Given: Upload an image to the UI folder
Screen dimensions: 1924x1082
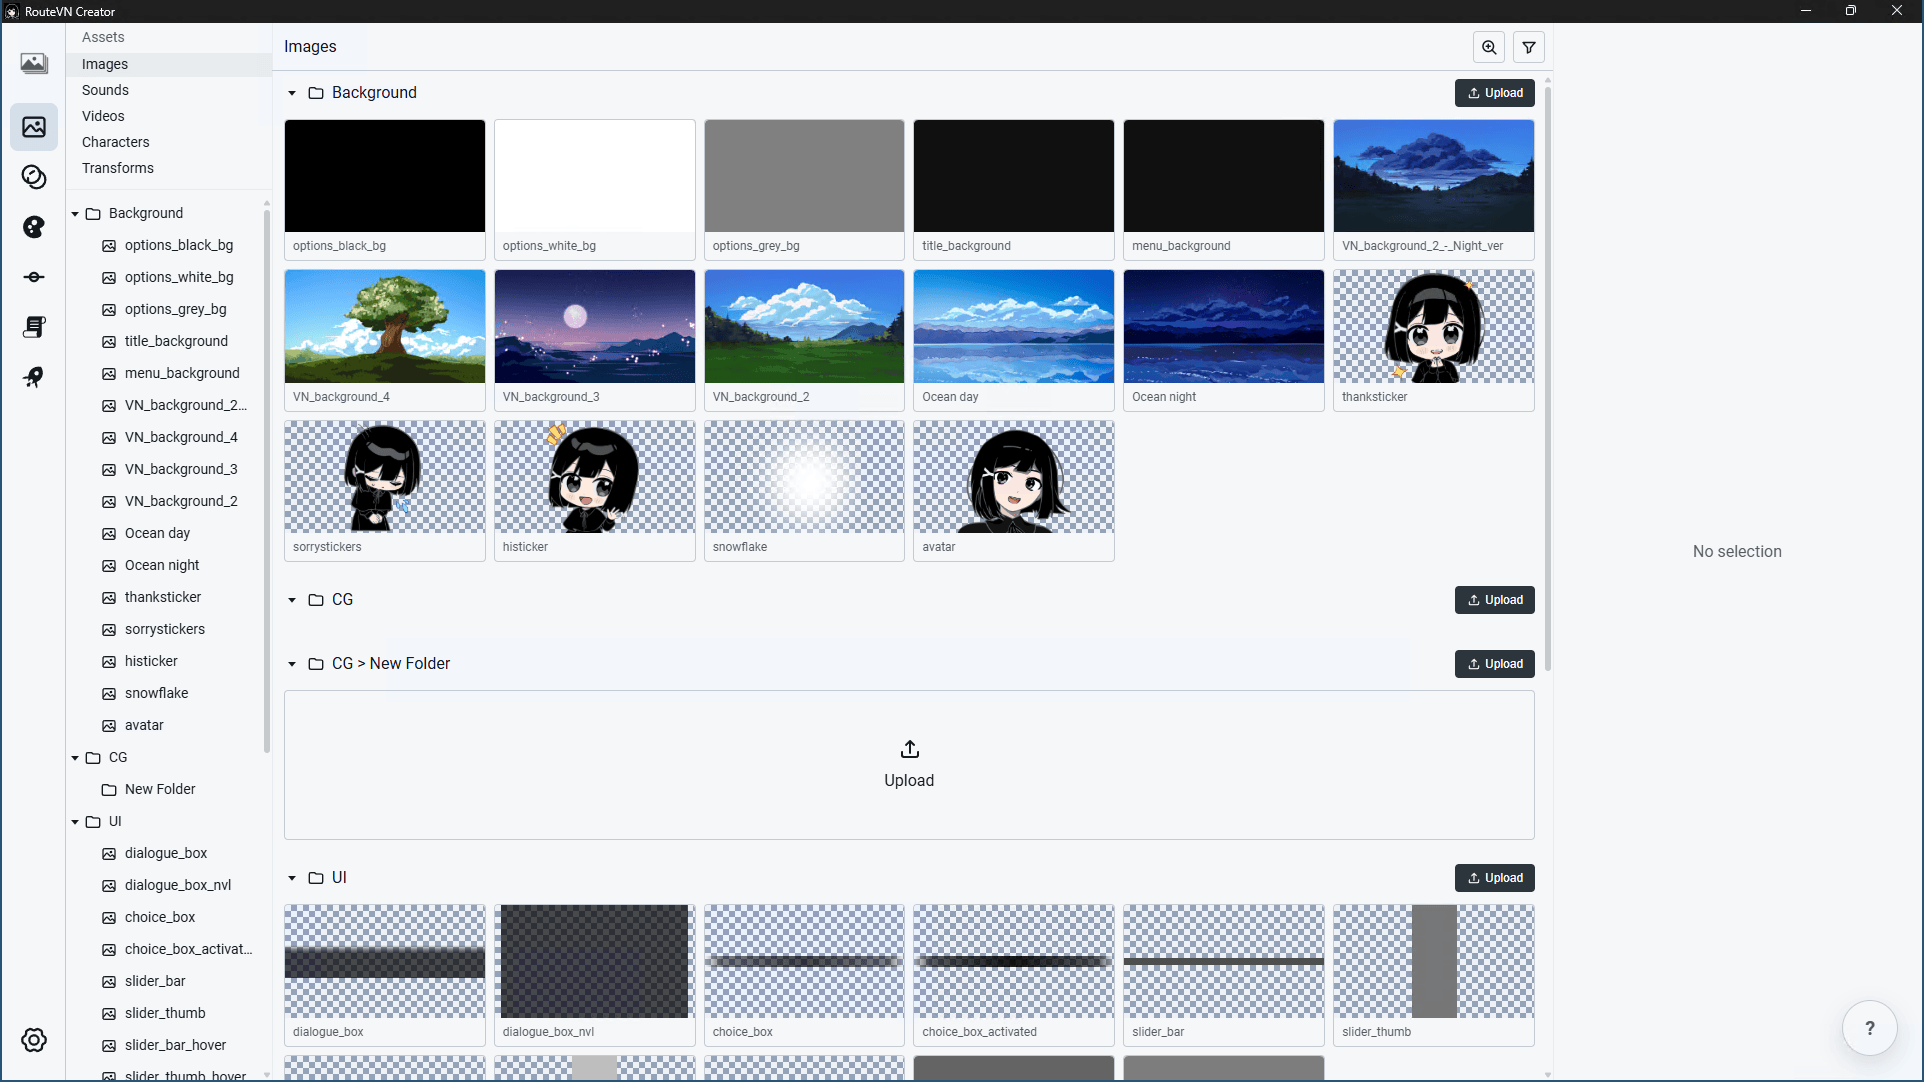Looking at the screenshot, I should click(x=1494, y=878).
